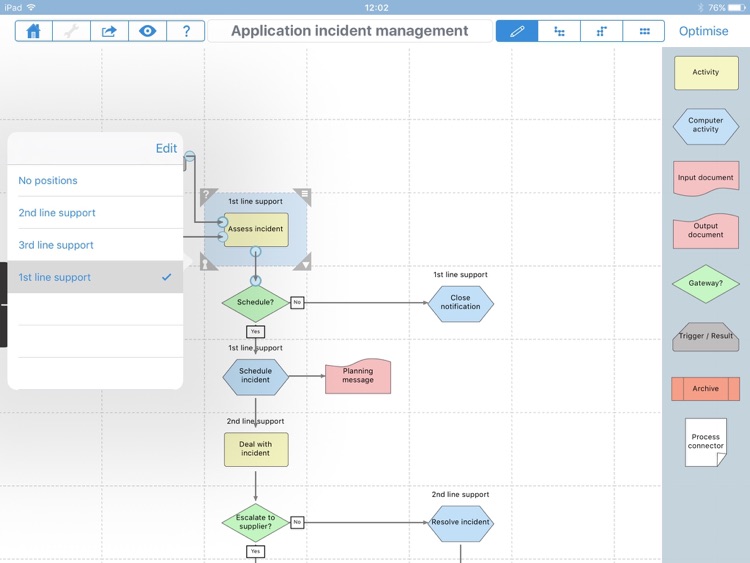Click the 2nd line support label above Resolve incident
750x563 pixels.
coord(460,495)
